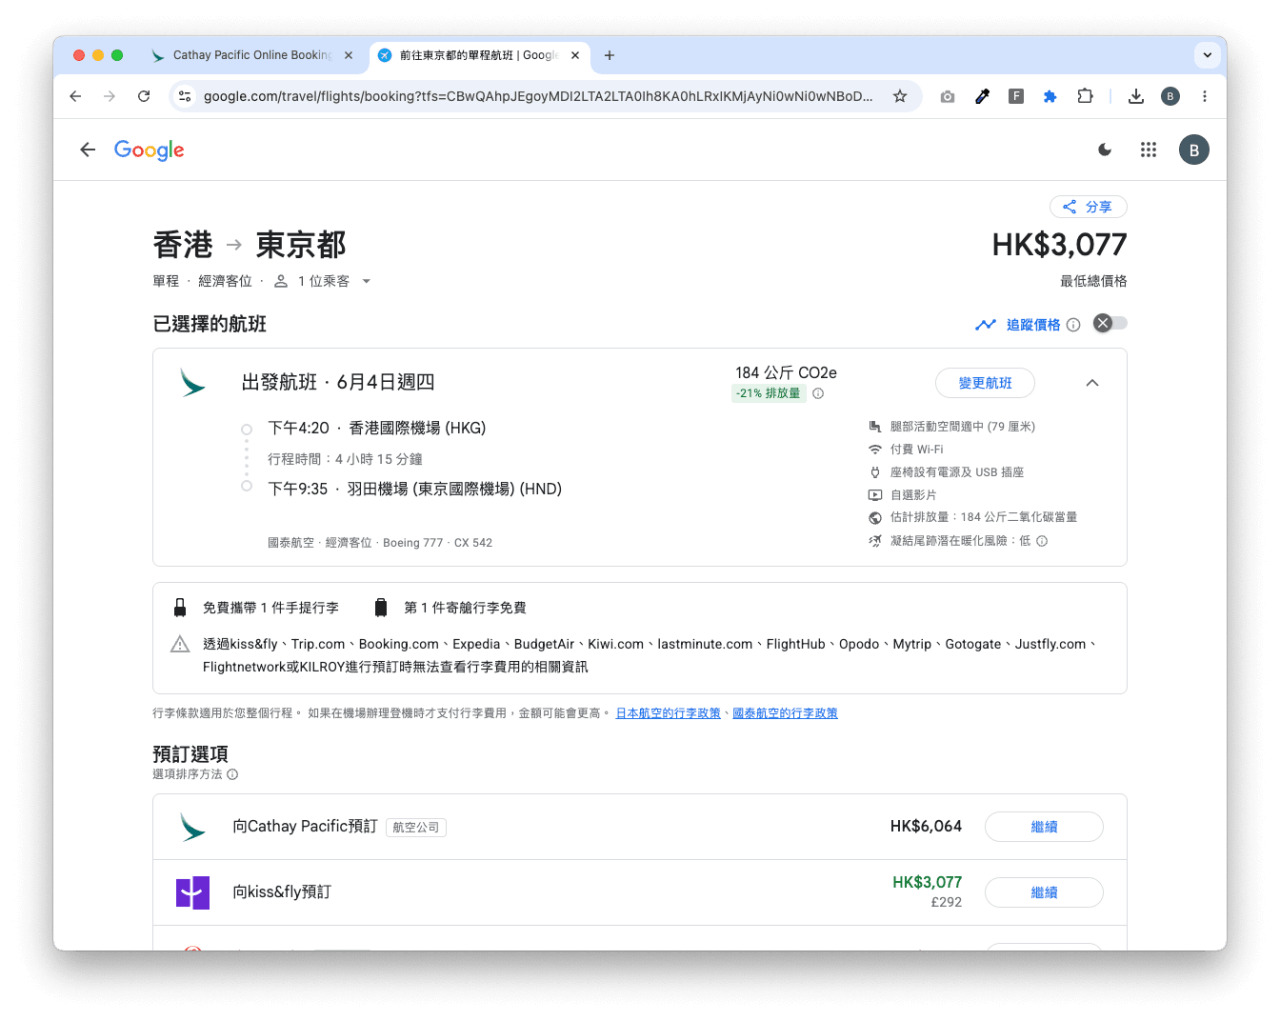Image resolution: width=1280 pixels, height=1021 pixels.
Task: Click 繼續 for kiss&fly booking
Action: click(1044, 893)
